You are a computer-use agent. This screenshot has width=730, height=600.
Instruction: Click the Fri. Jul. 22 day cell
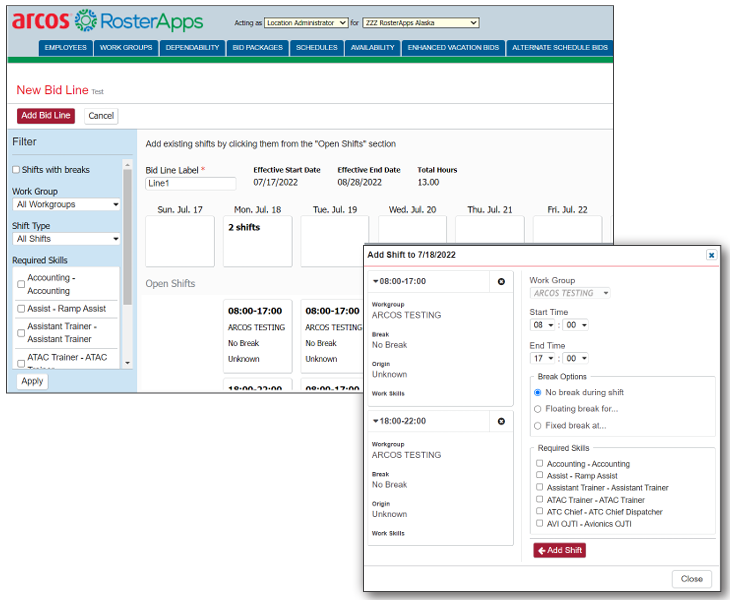568,229
